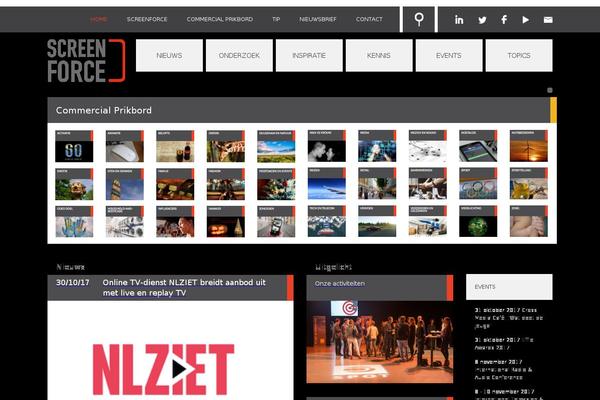Switch to the INSPIRATIE tab
Image resolution: width=600 pixels, height=400 pixels.
click(x=309, y=55)
